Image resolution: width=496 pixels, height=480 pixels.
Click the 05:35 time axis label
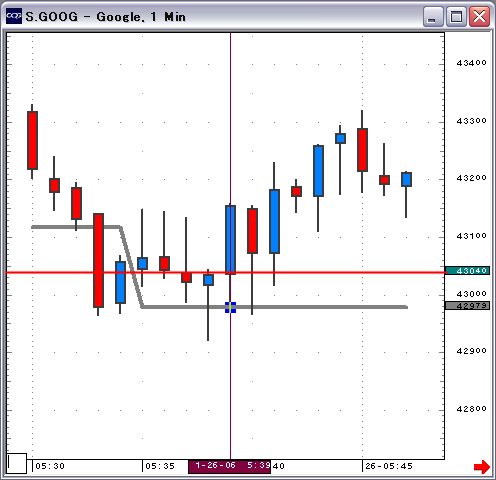pyautogui.click(x=160, y=466)
